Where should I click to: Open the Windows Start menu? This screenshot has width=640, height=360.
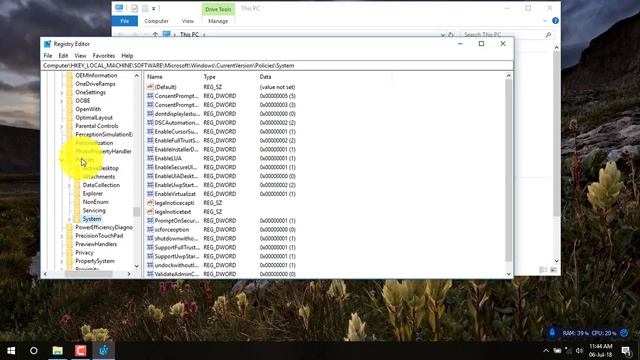point(11,351)
